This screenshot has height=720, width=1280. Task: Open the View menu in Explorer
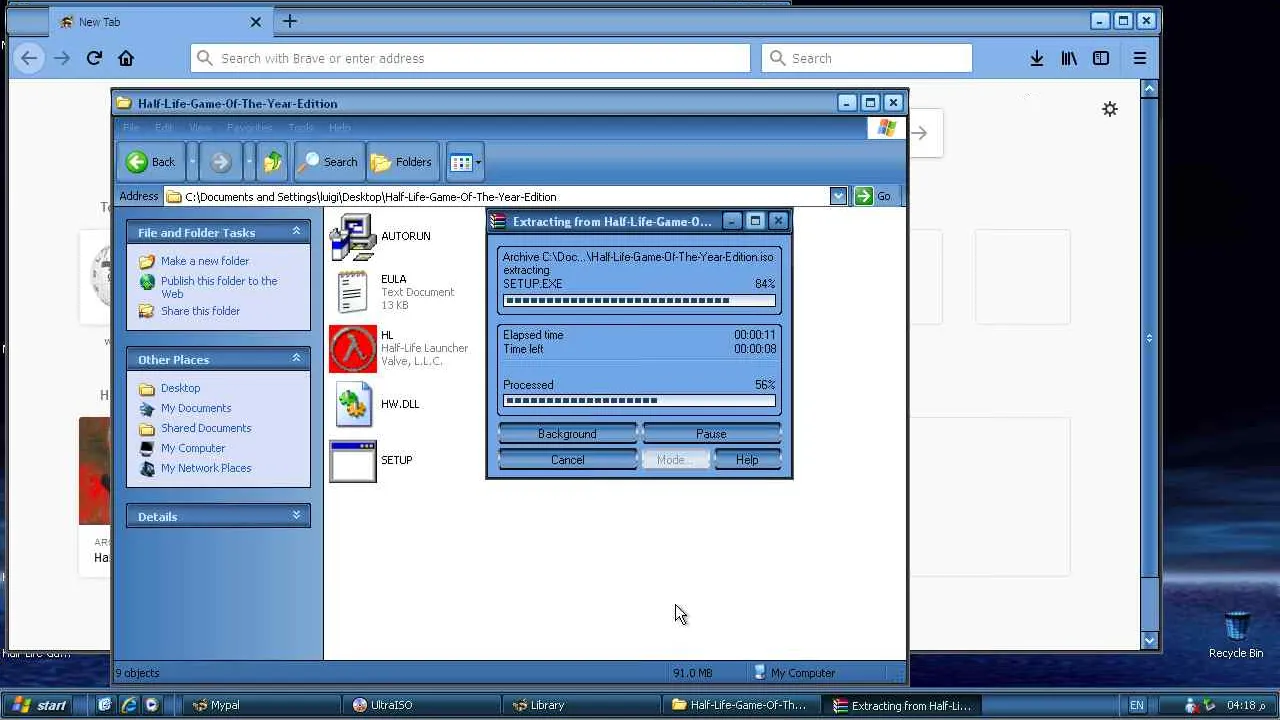[200, 128]
